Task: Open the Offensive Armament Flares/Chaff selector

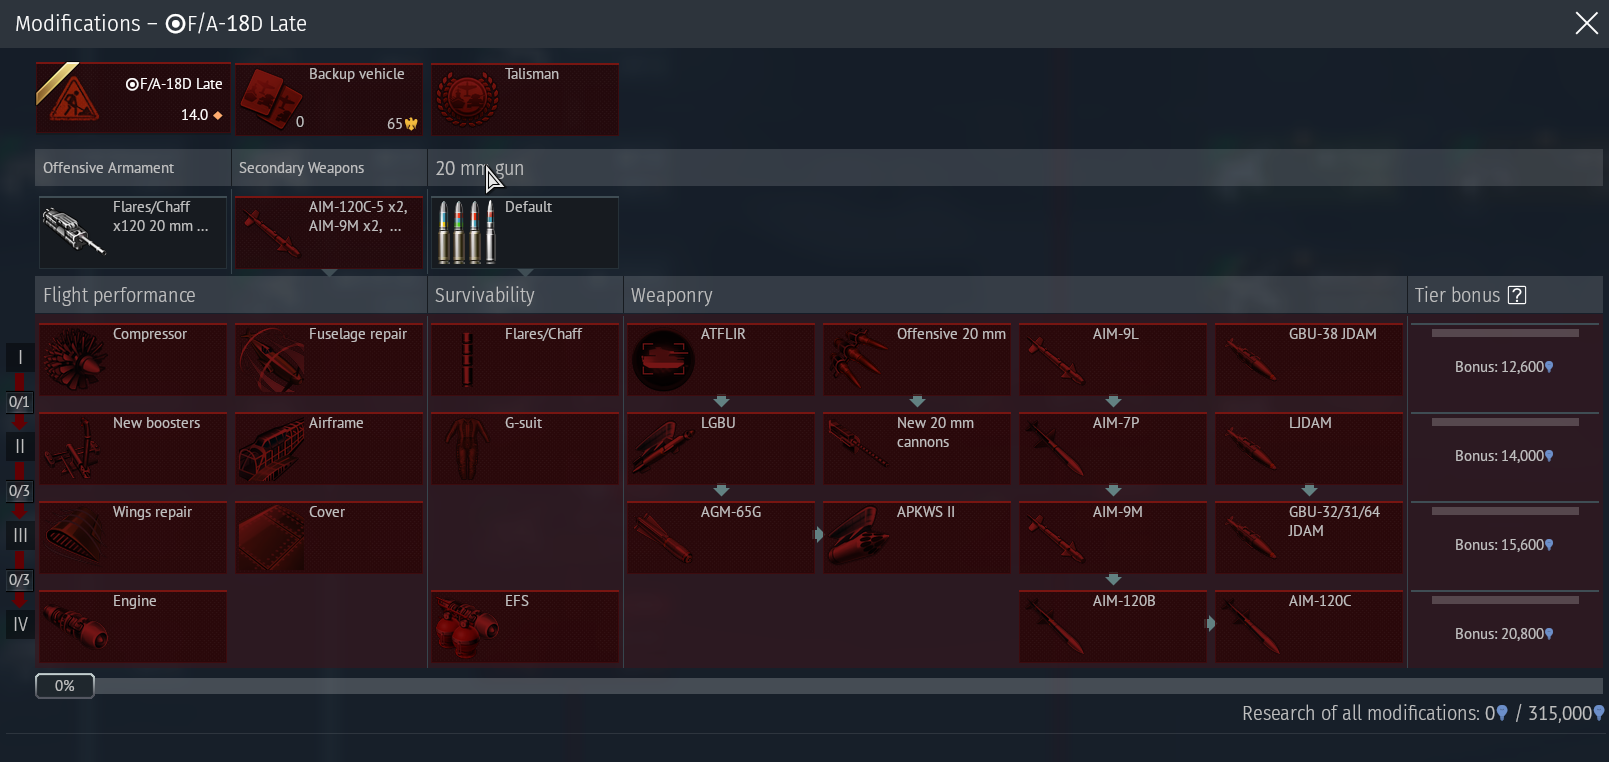Action: point(133,233)
